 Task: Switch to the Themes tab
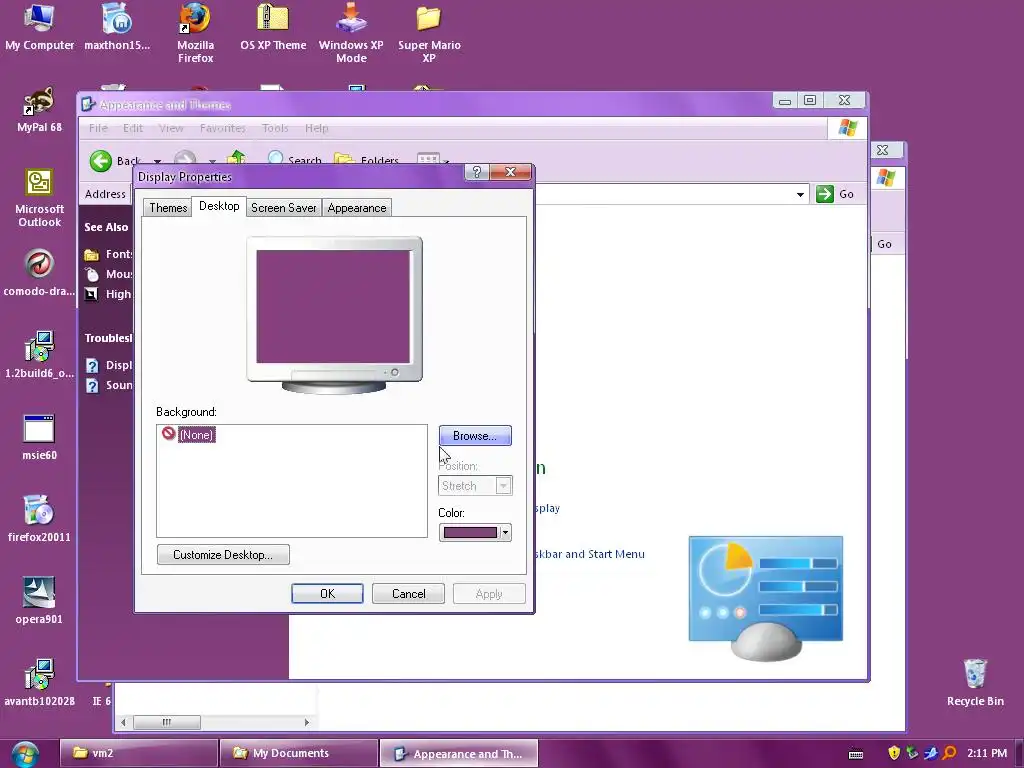[168, 208]
